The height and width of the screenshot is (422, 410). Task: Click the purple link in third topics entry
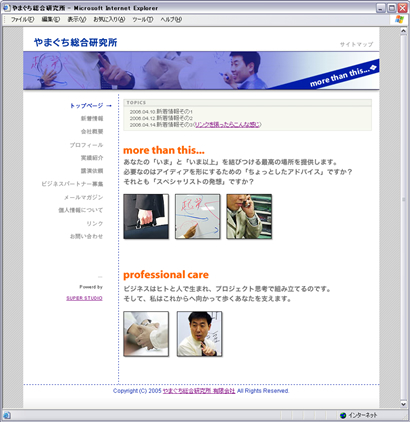tap(227, 124)
